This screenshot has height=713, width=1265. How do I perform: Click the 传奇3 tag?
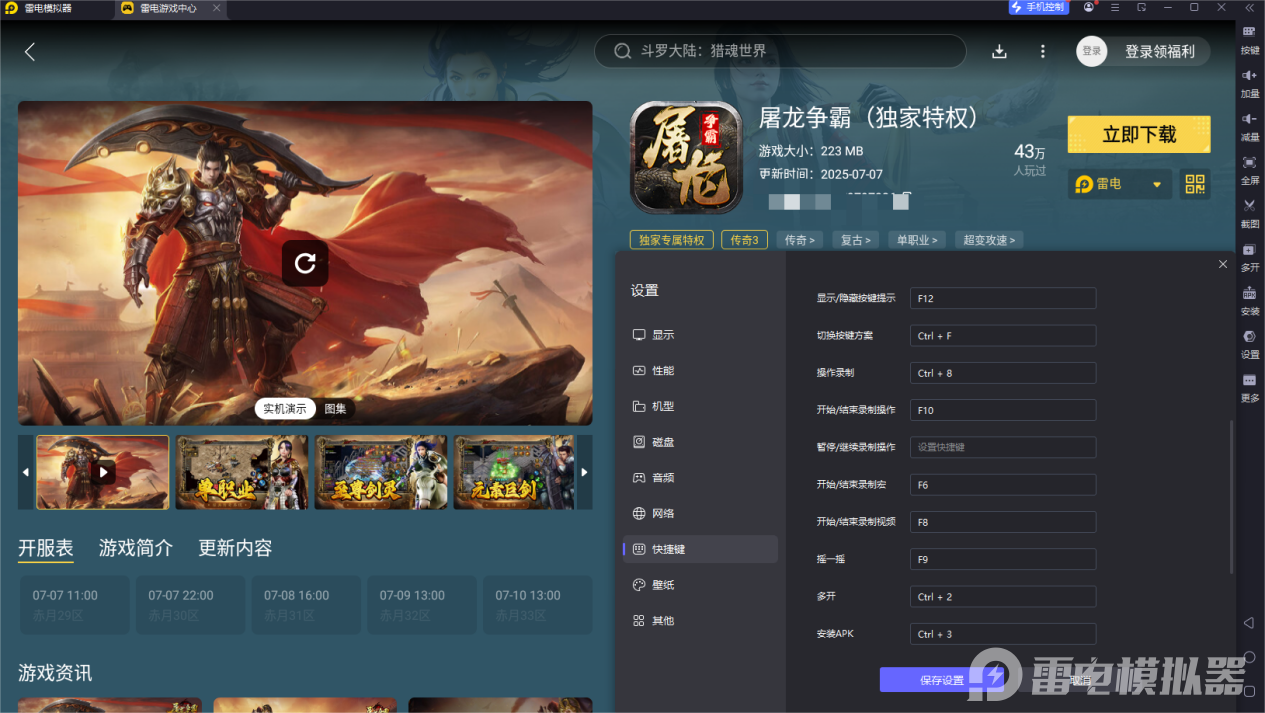[x=745, y=240]
